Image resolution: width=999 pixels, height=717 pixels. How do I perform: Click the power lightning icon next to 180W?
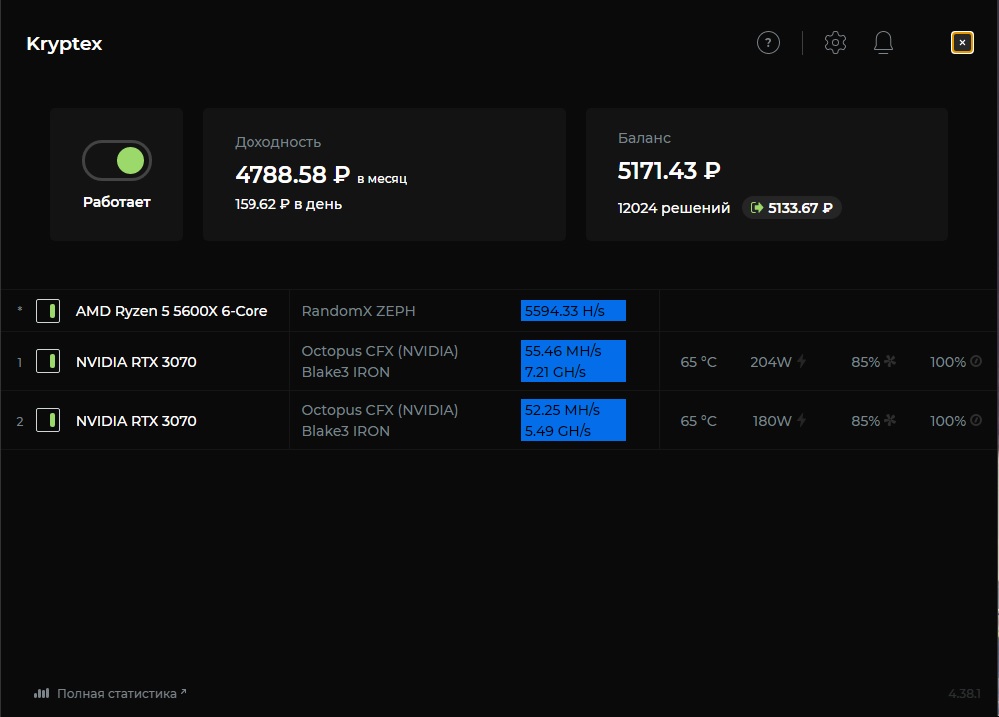click(x=802, y=421)
